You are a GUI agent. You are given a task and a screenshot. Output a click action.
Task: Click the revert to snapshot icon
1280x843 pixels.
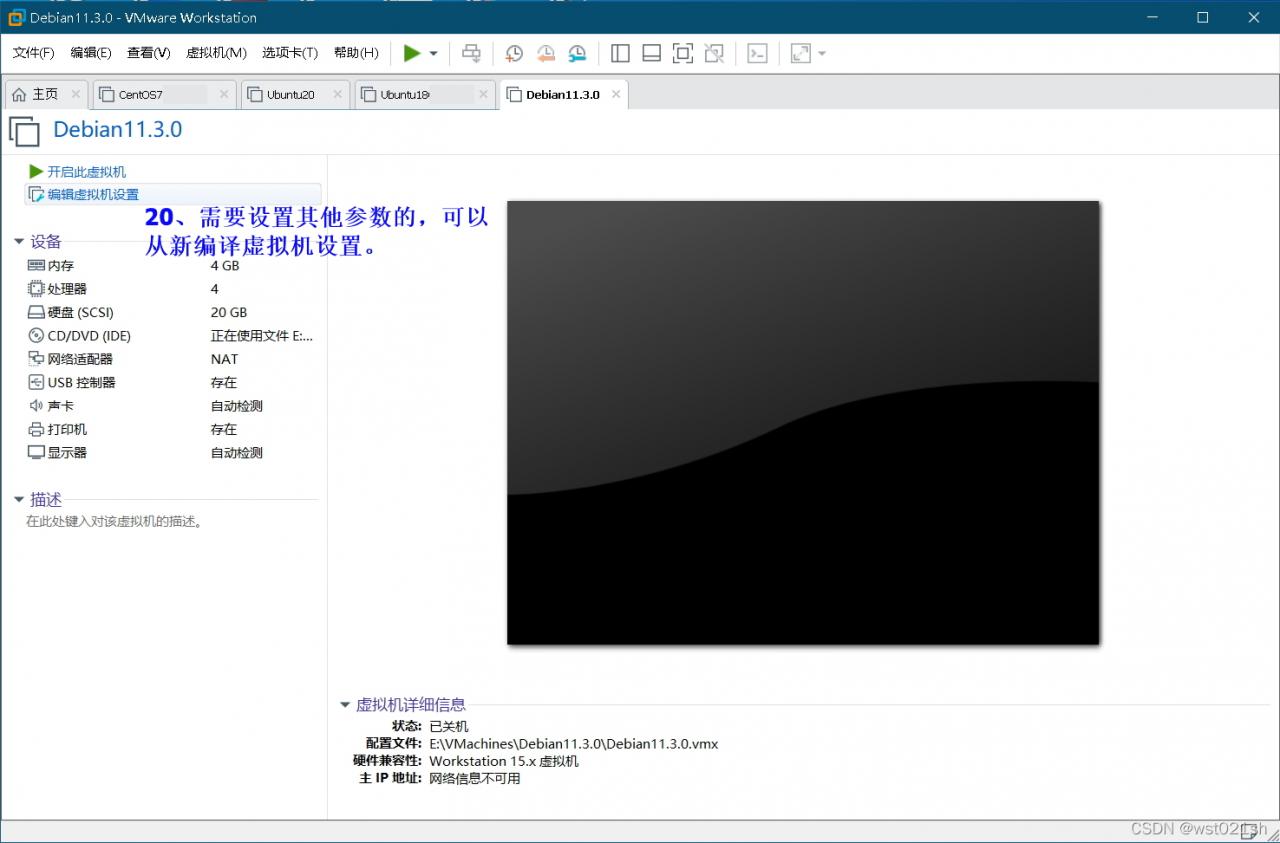coord(546,53)
